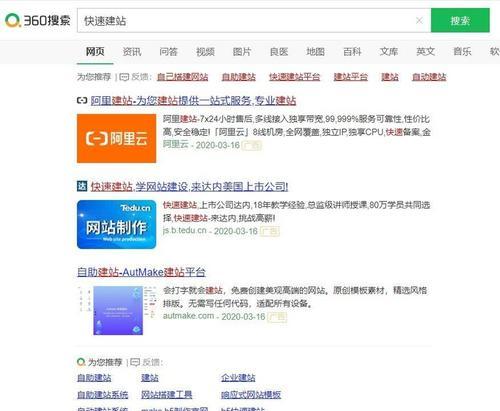500x411 pixels.
Task: Click 反馈 in the lower 为您推荐 section
Action: click(151, 362)
